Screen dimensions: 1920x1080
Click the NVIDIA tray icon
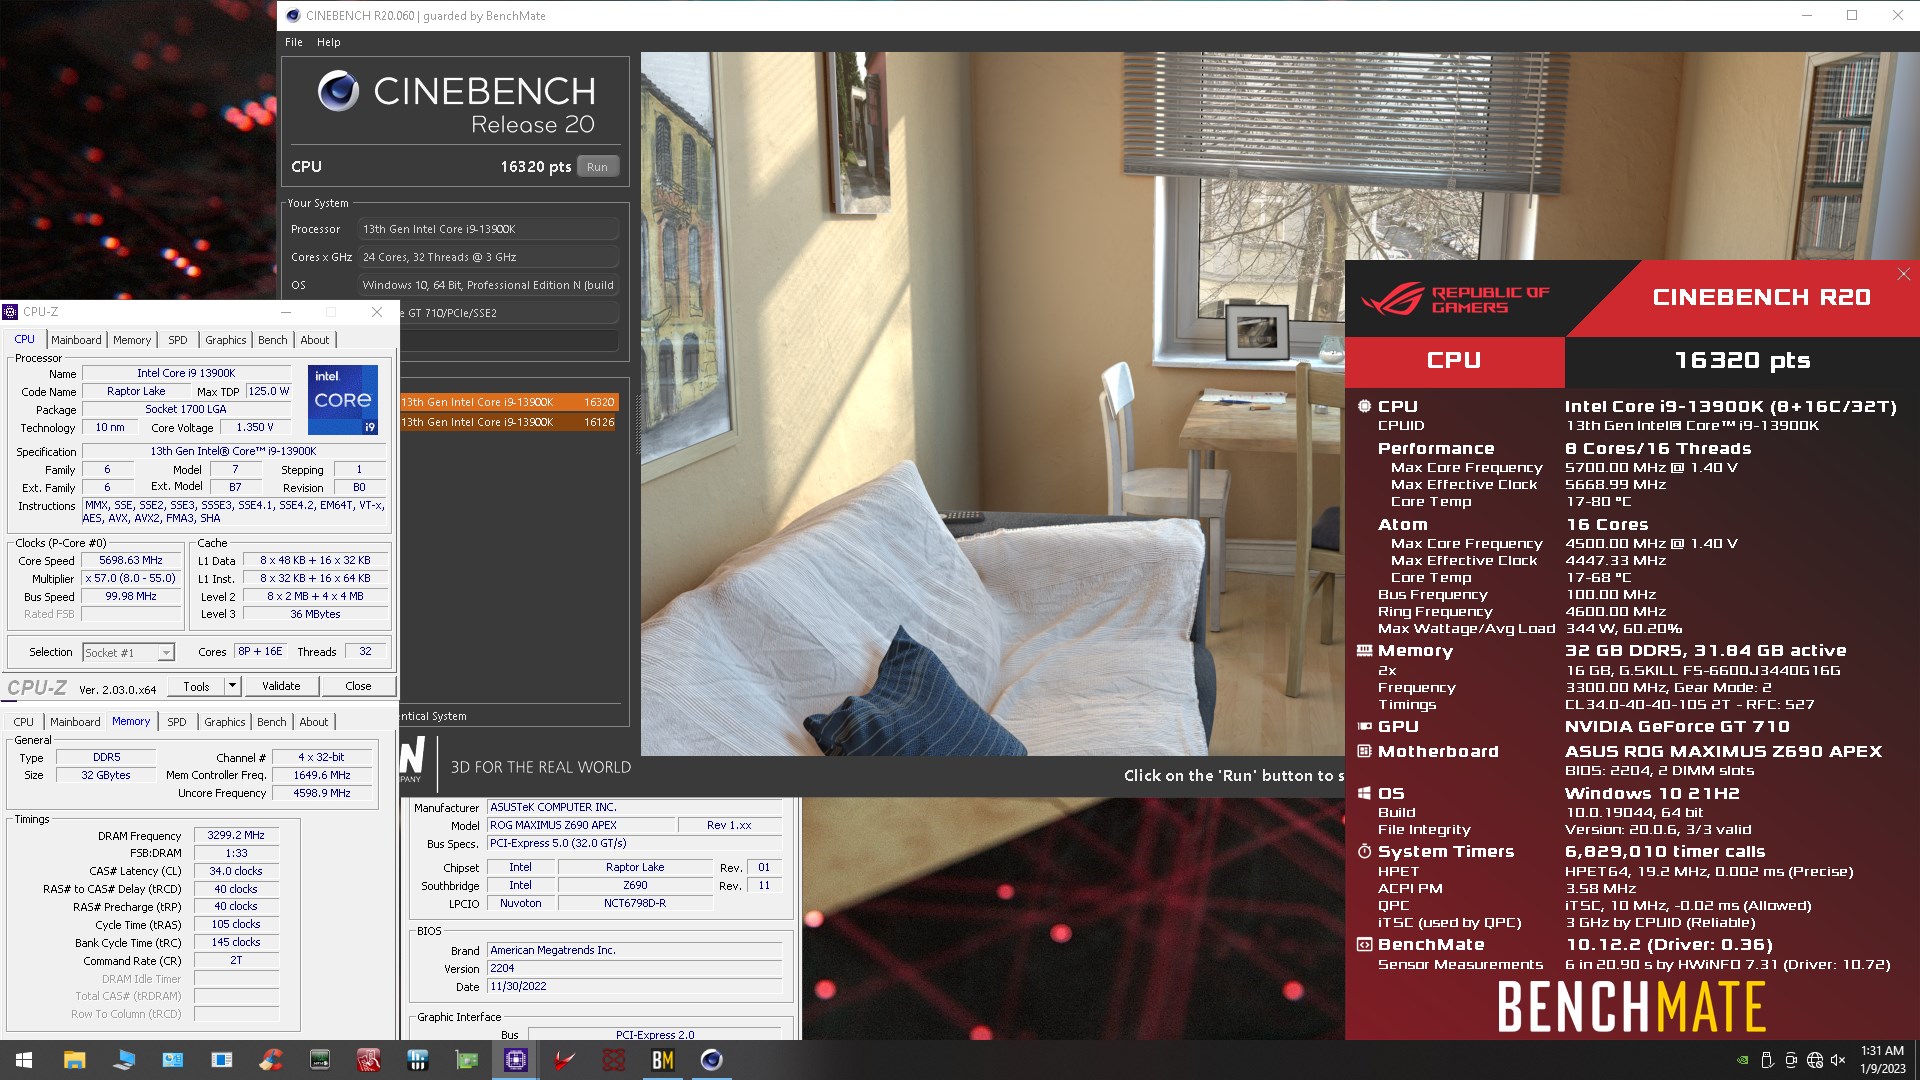(x=1743, y=1060)
